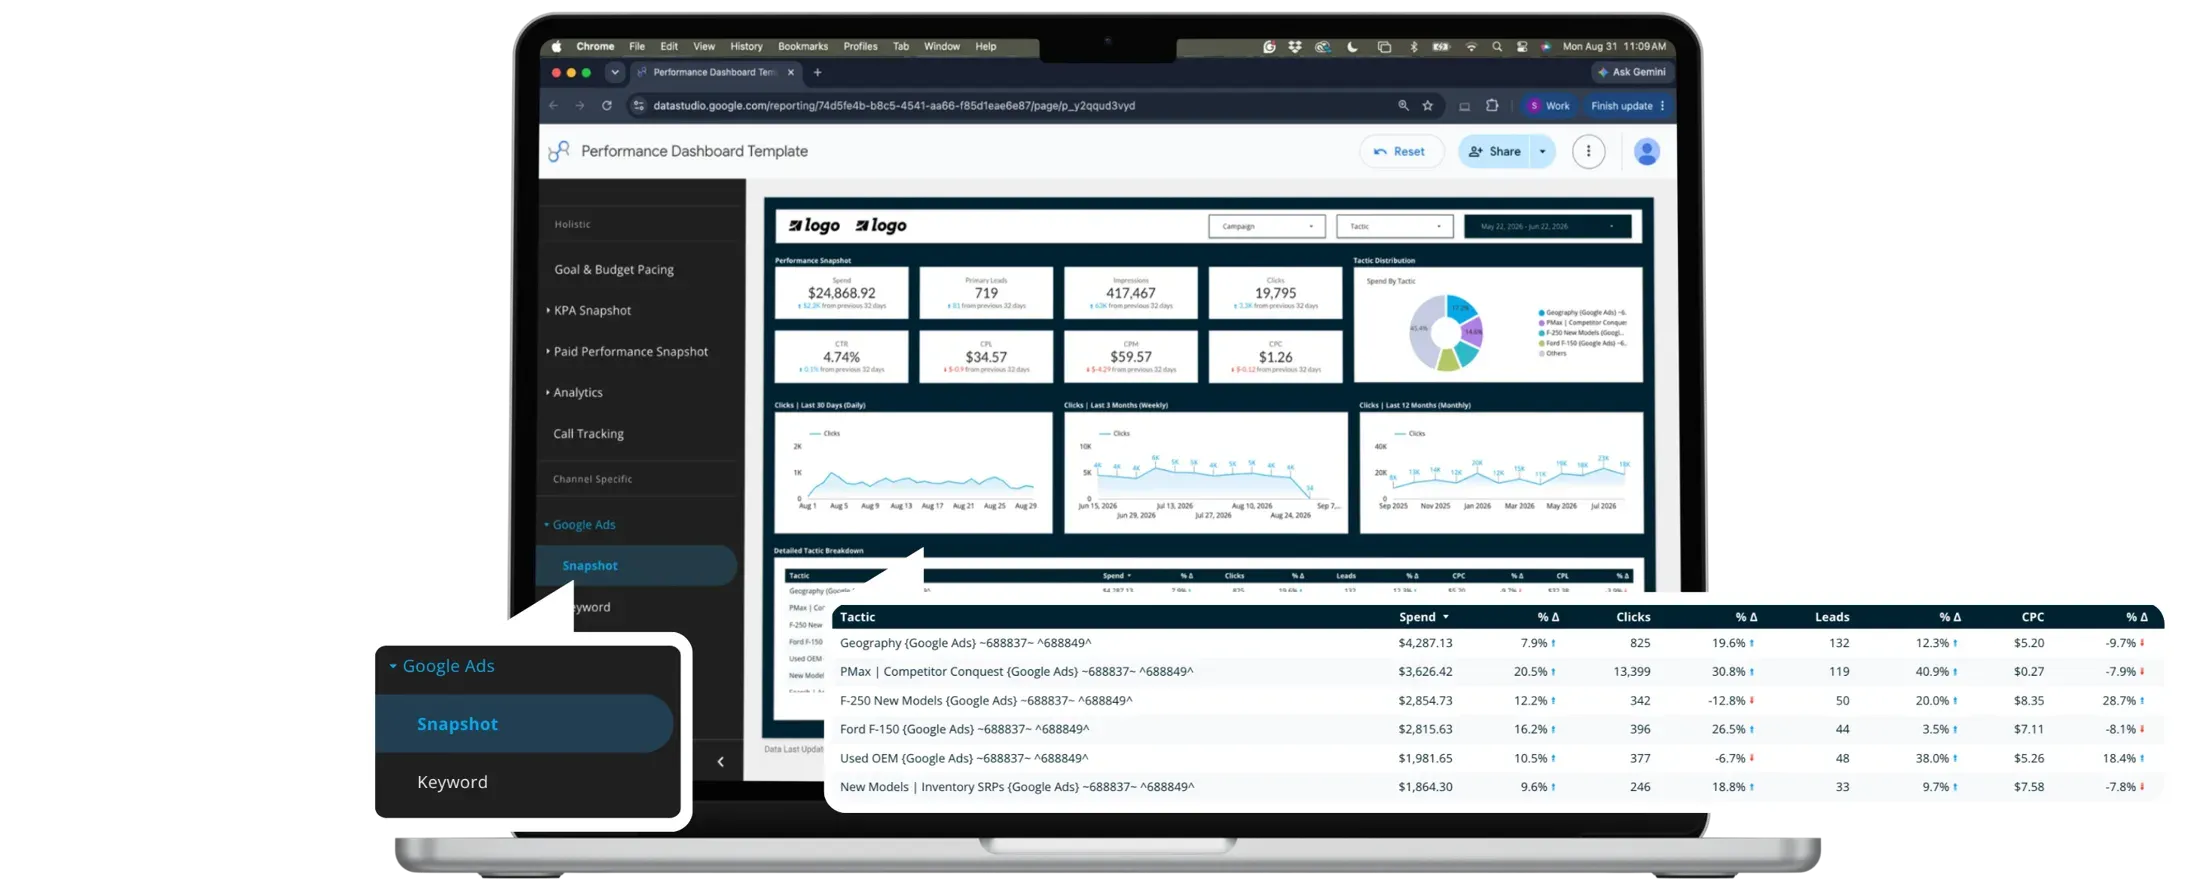
Task: Click the browser forward arrow
Action: click(580, 105)
